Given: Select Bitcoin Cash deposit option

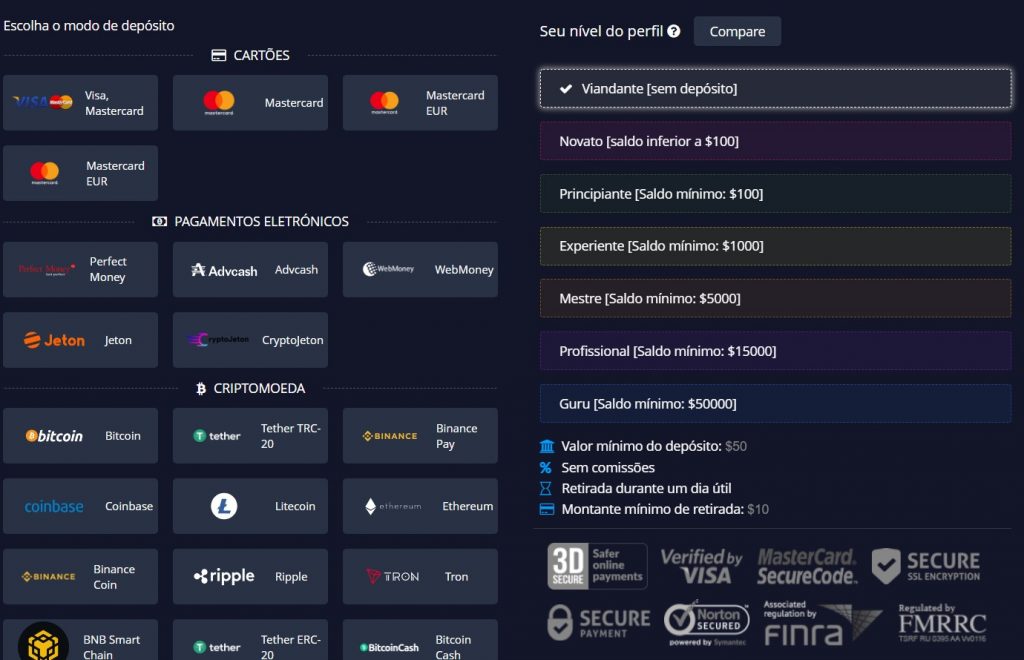Looking at the screenshot, I should click(x=420, y=640).
